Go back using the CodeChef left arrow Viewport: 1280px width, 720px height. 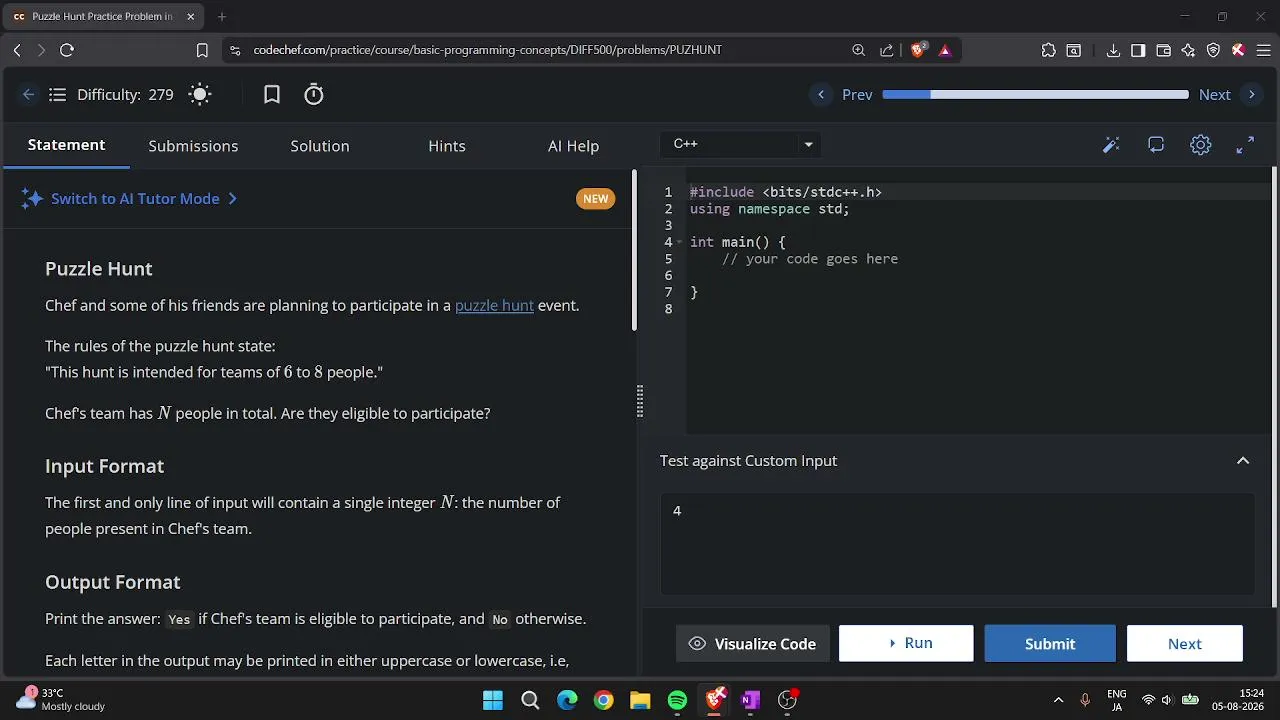tap(28, 94)
